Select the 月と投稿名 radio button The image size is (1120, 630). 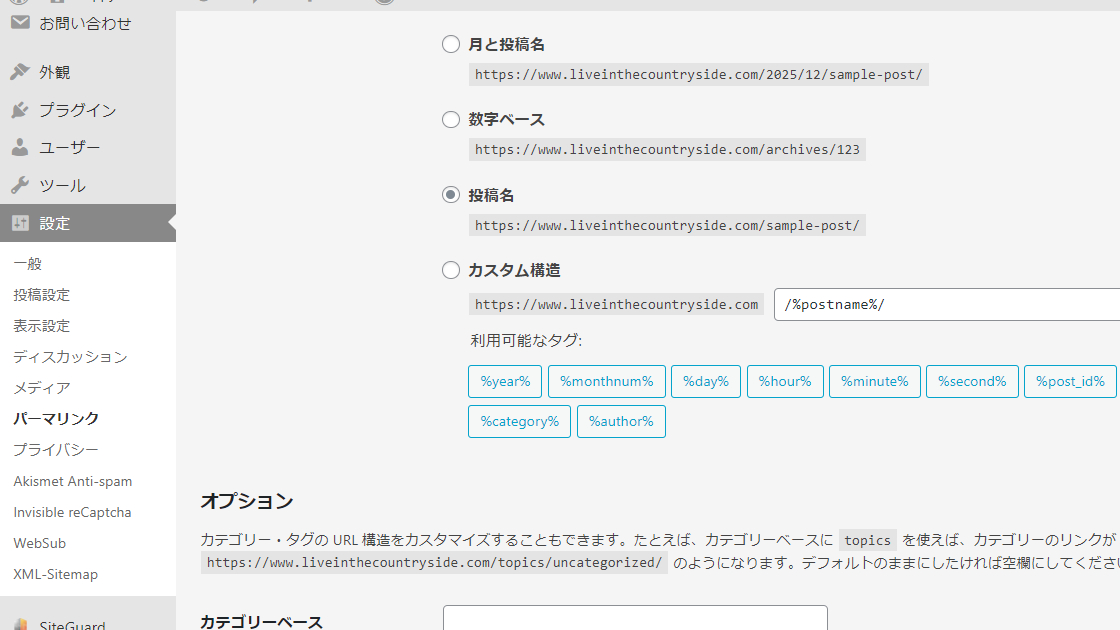pyautogui.click(x=451, y=44)
